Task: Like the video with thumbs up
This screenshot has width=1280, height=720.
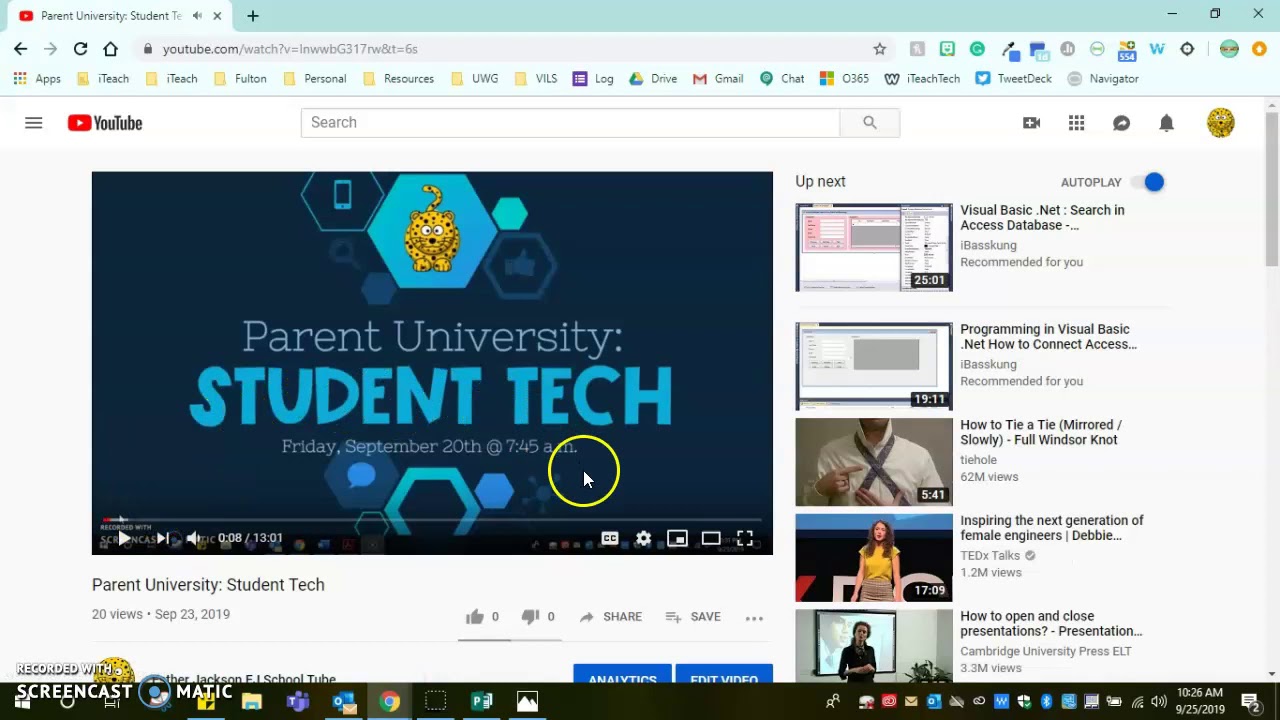Action: (x=482, y=617)
